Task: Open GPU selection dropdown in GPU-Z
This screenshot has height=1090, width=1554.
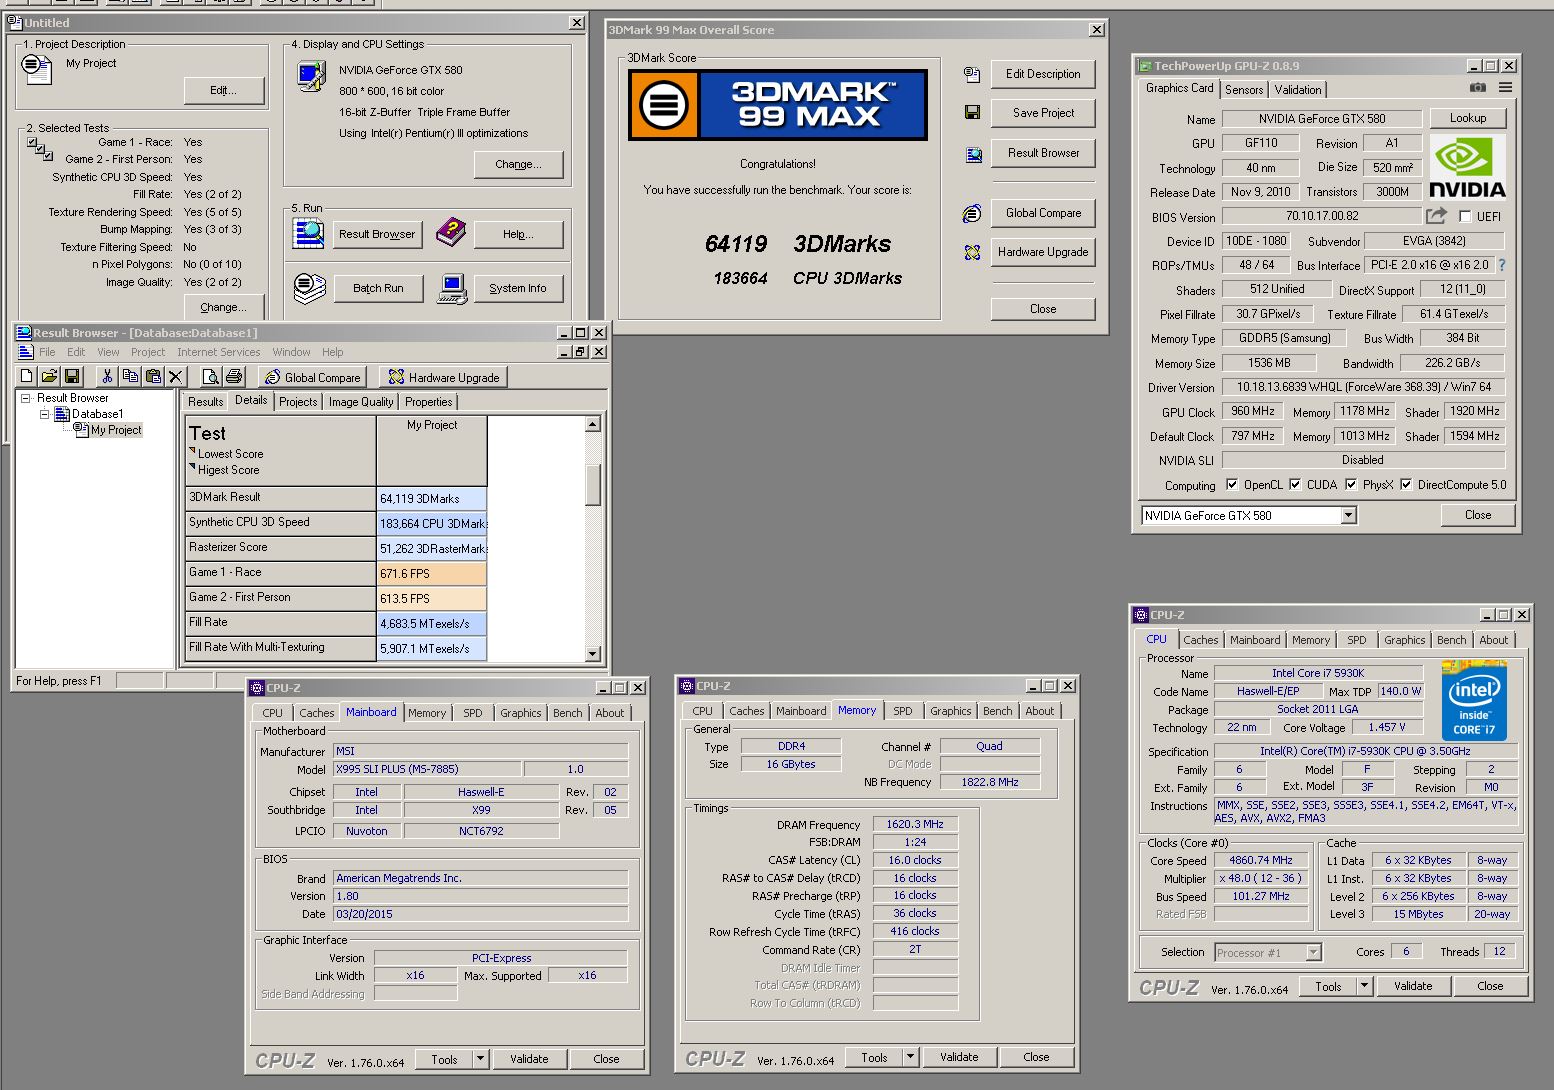Action: tap(1348, 516)
